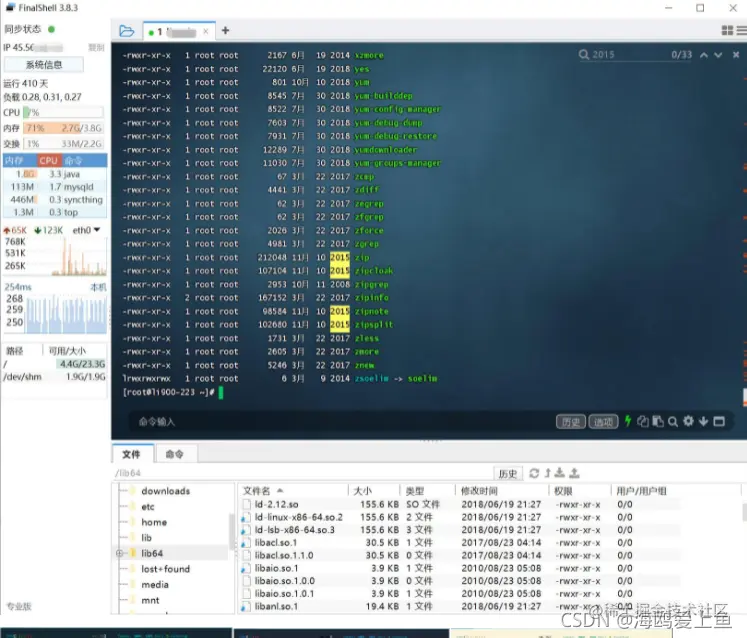Open terminal search magnifier in toolbar
747x638 pixels.
click(673, 422)
